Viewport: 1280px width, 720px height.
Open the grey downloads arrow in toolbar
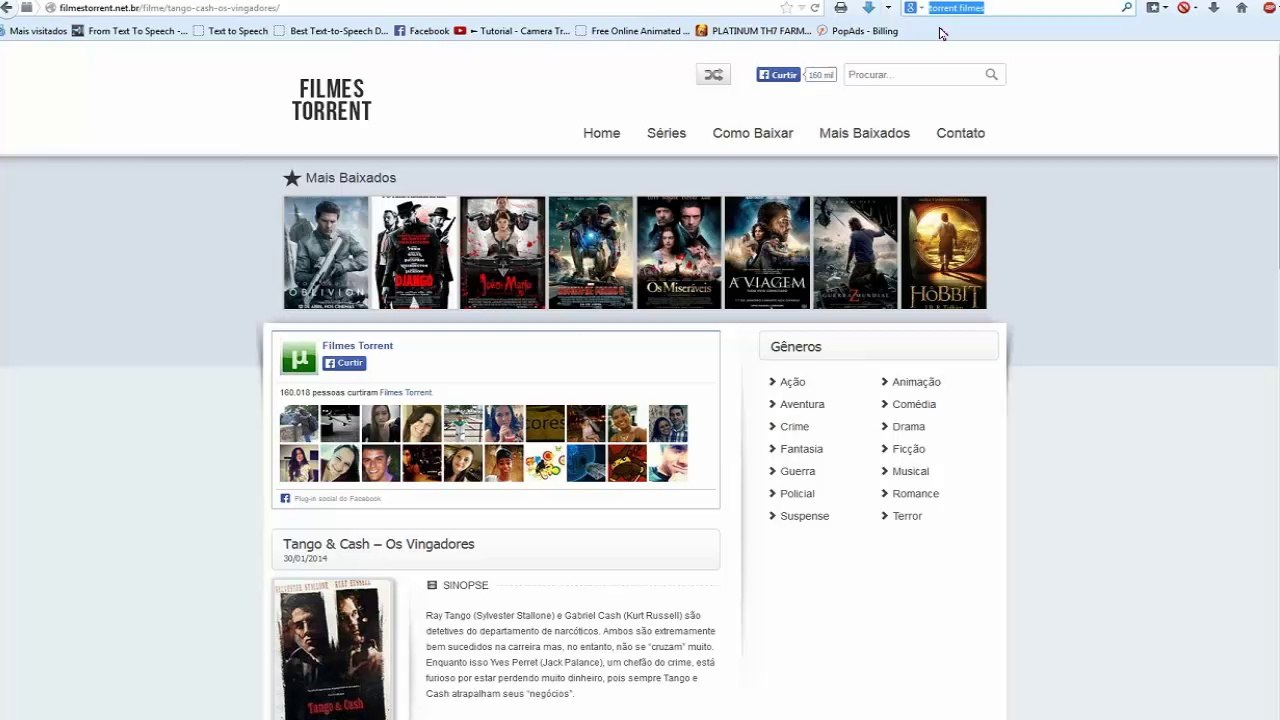click(1214, 7)
